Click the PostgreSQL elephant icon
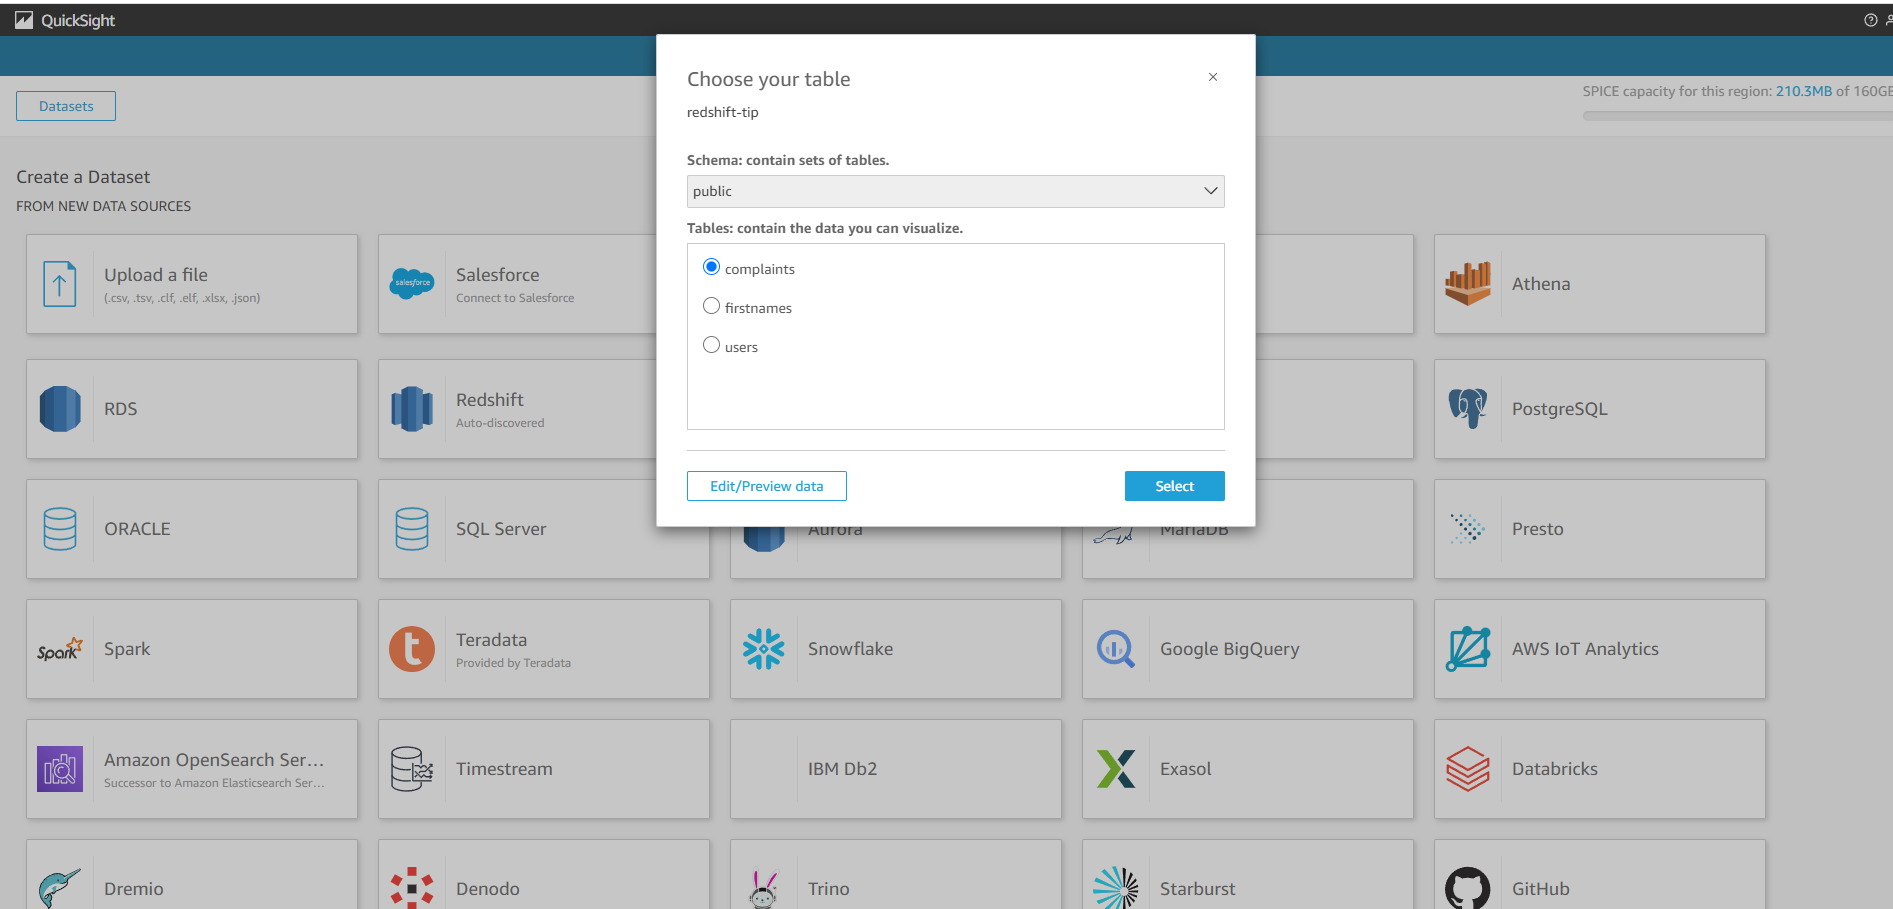Viewport: 1893px width, 909px height. 1468,409
